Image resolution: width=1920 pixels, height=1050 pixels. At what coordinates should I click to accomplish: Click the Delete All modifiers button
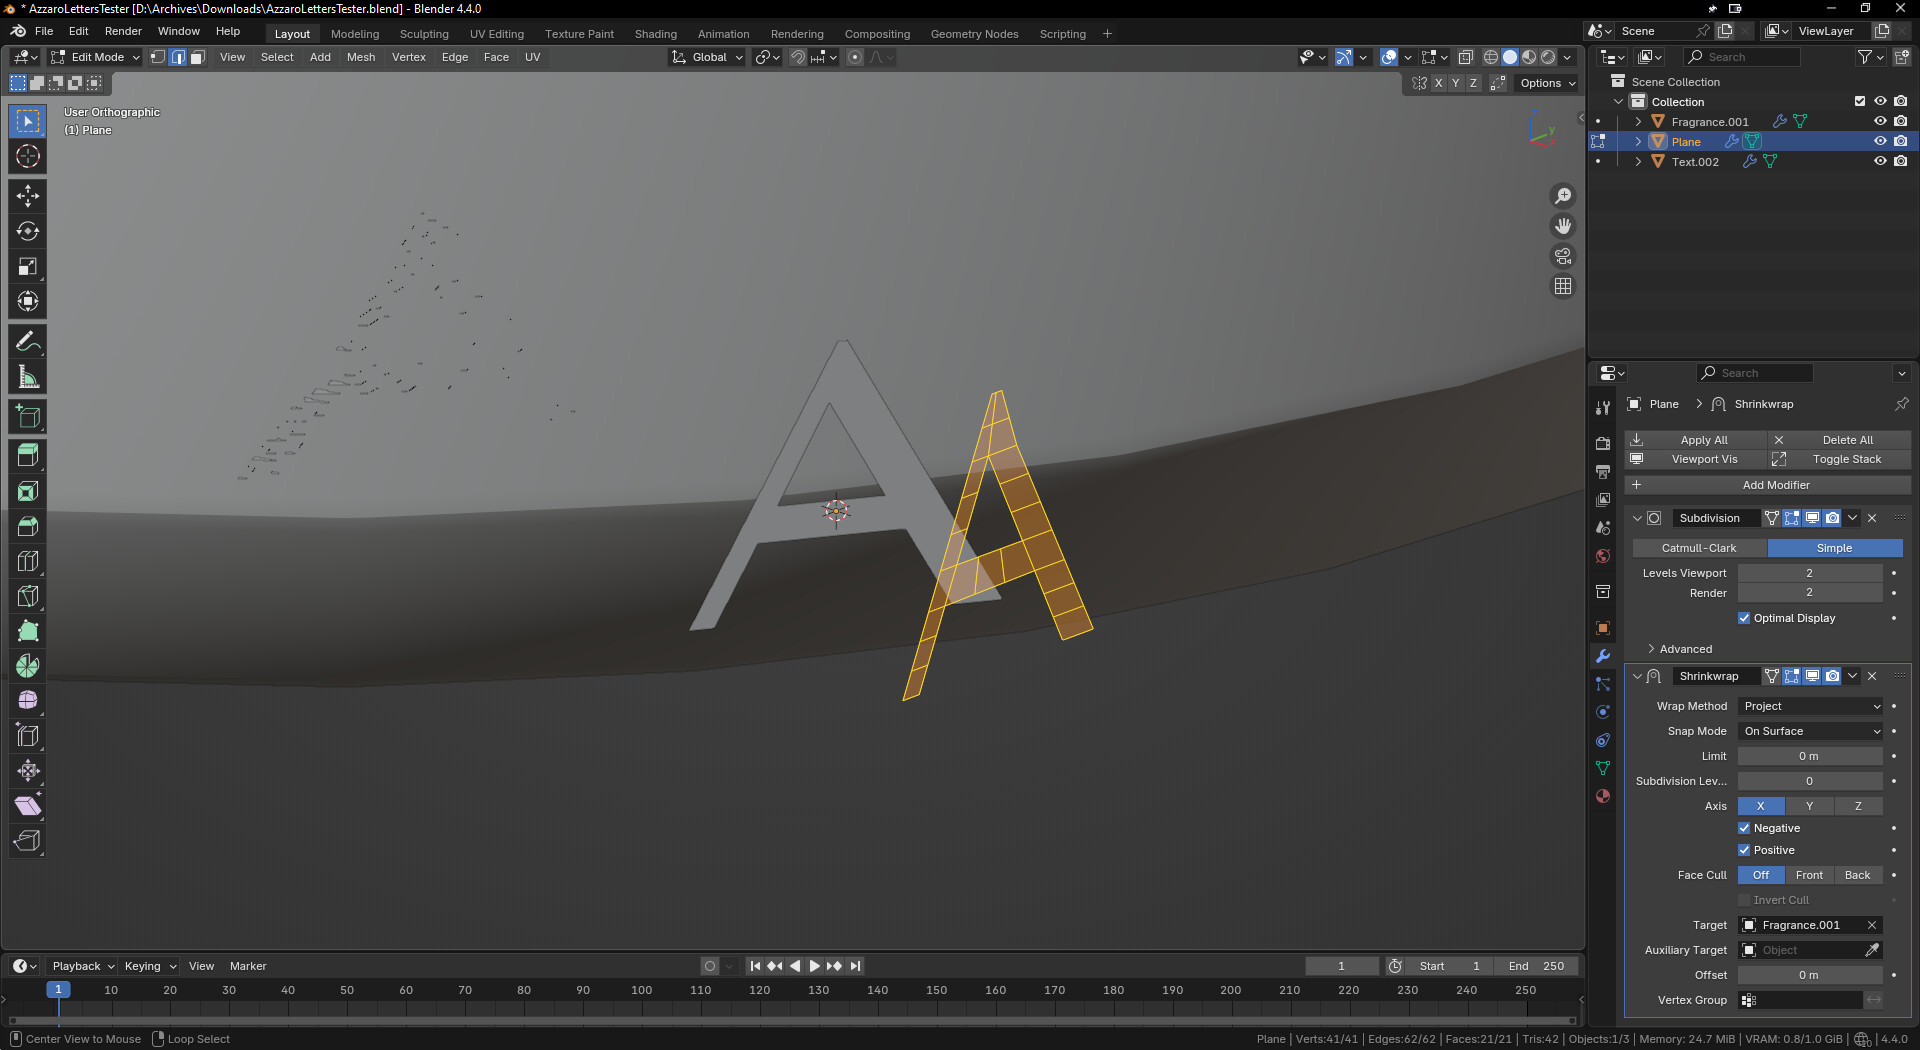1840,440
